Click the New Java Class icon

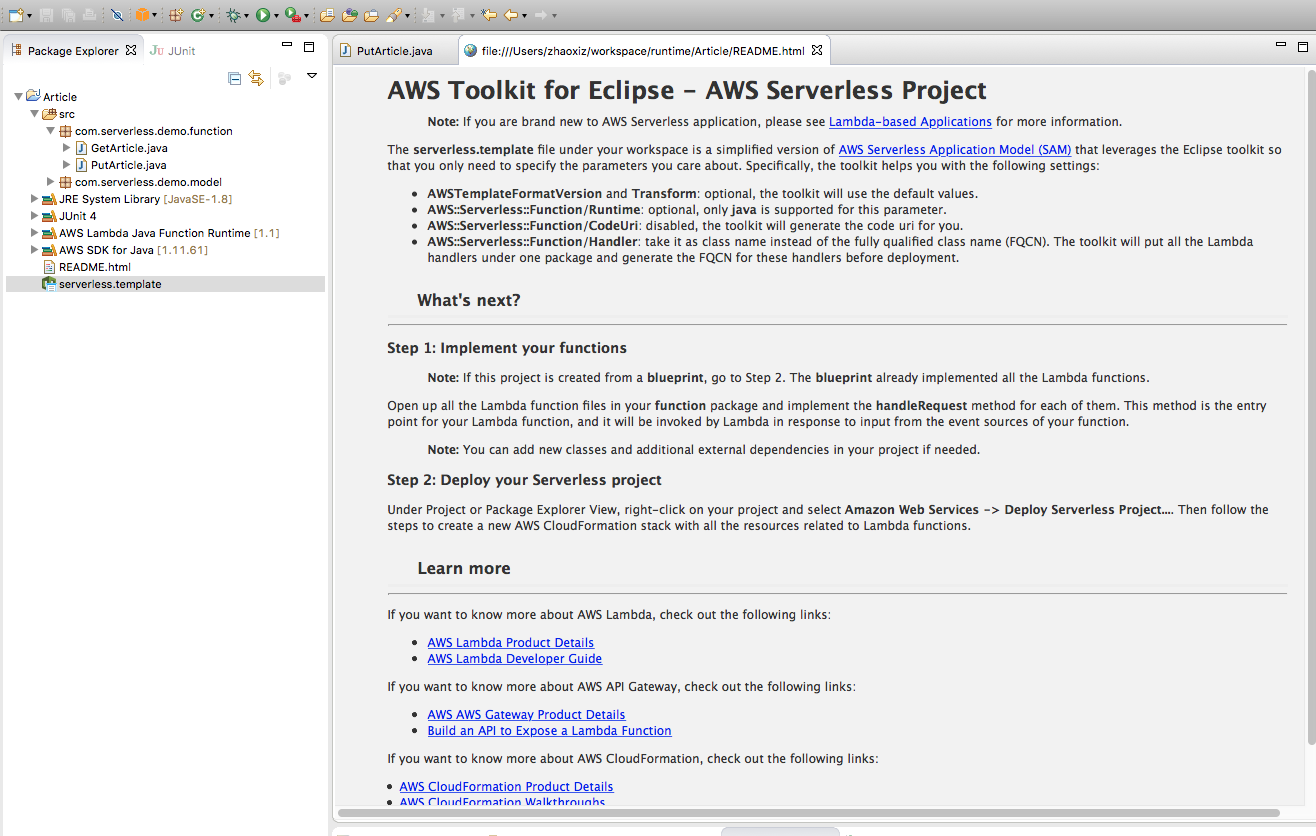coord(198,15)
